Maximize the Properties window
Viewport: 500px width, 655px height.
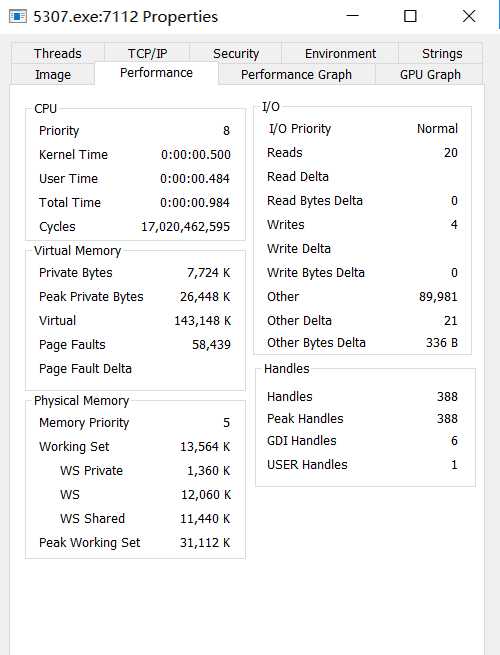pos(410,16)
